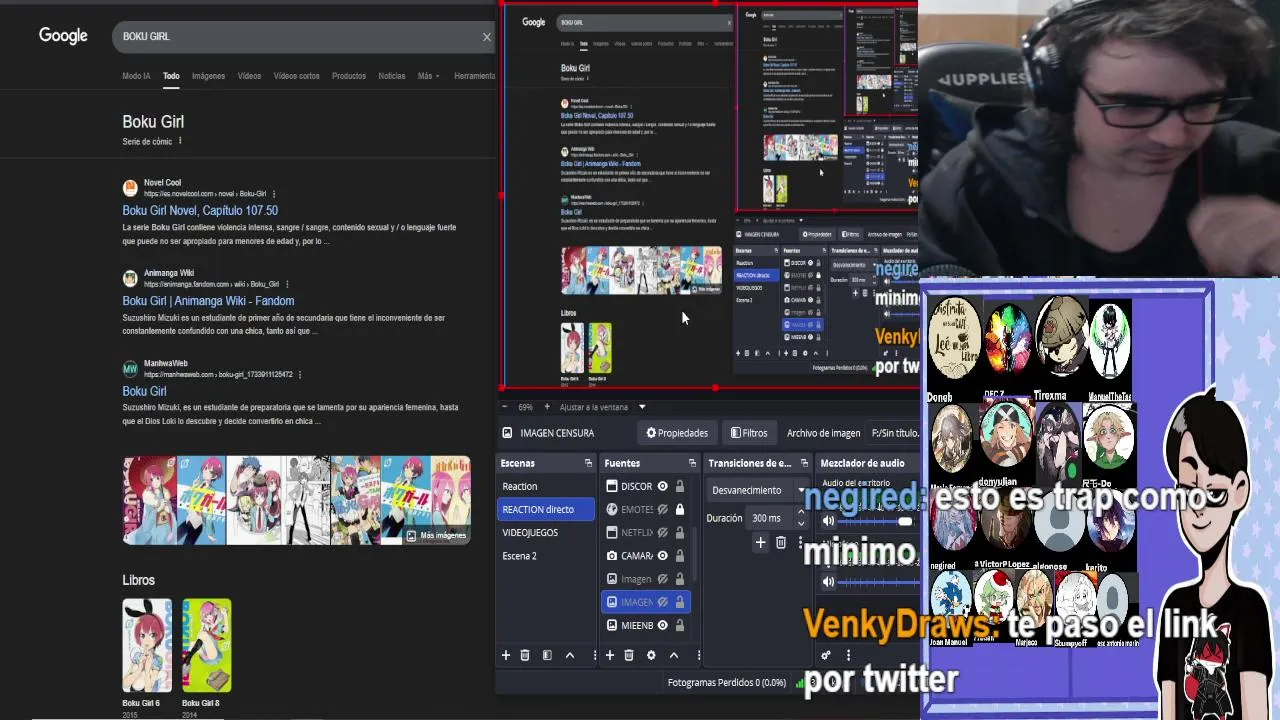This screenshot has height=720, width=1280.
Task: Mute the second mixer channel with its speaker icon
Action: (828, 581)
